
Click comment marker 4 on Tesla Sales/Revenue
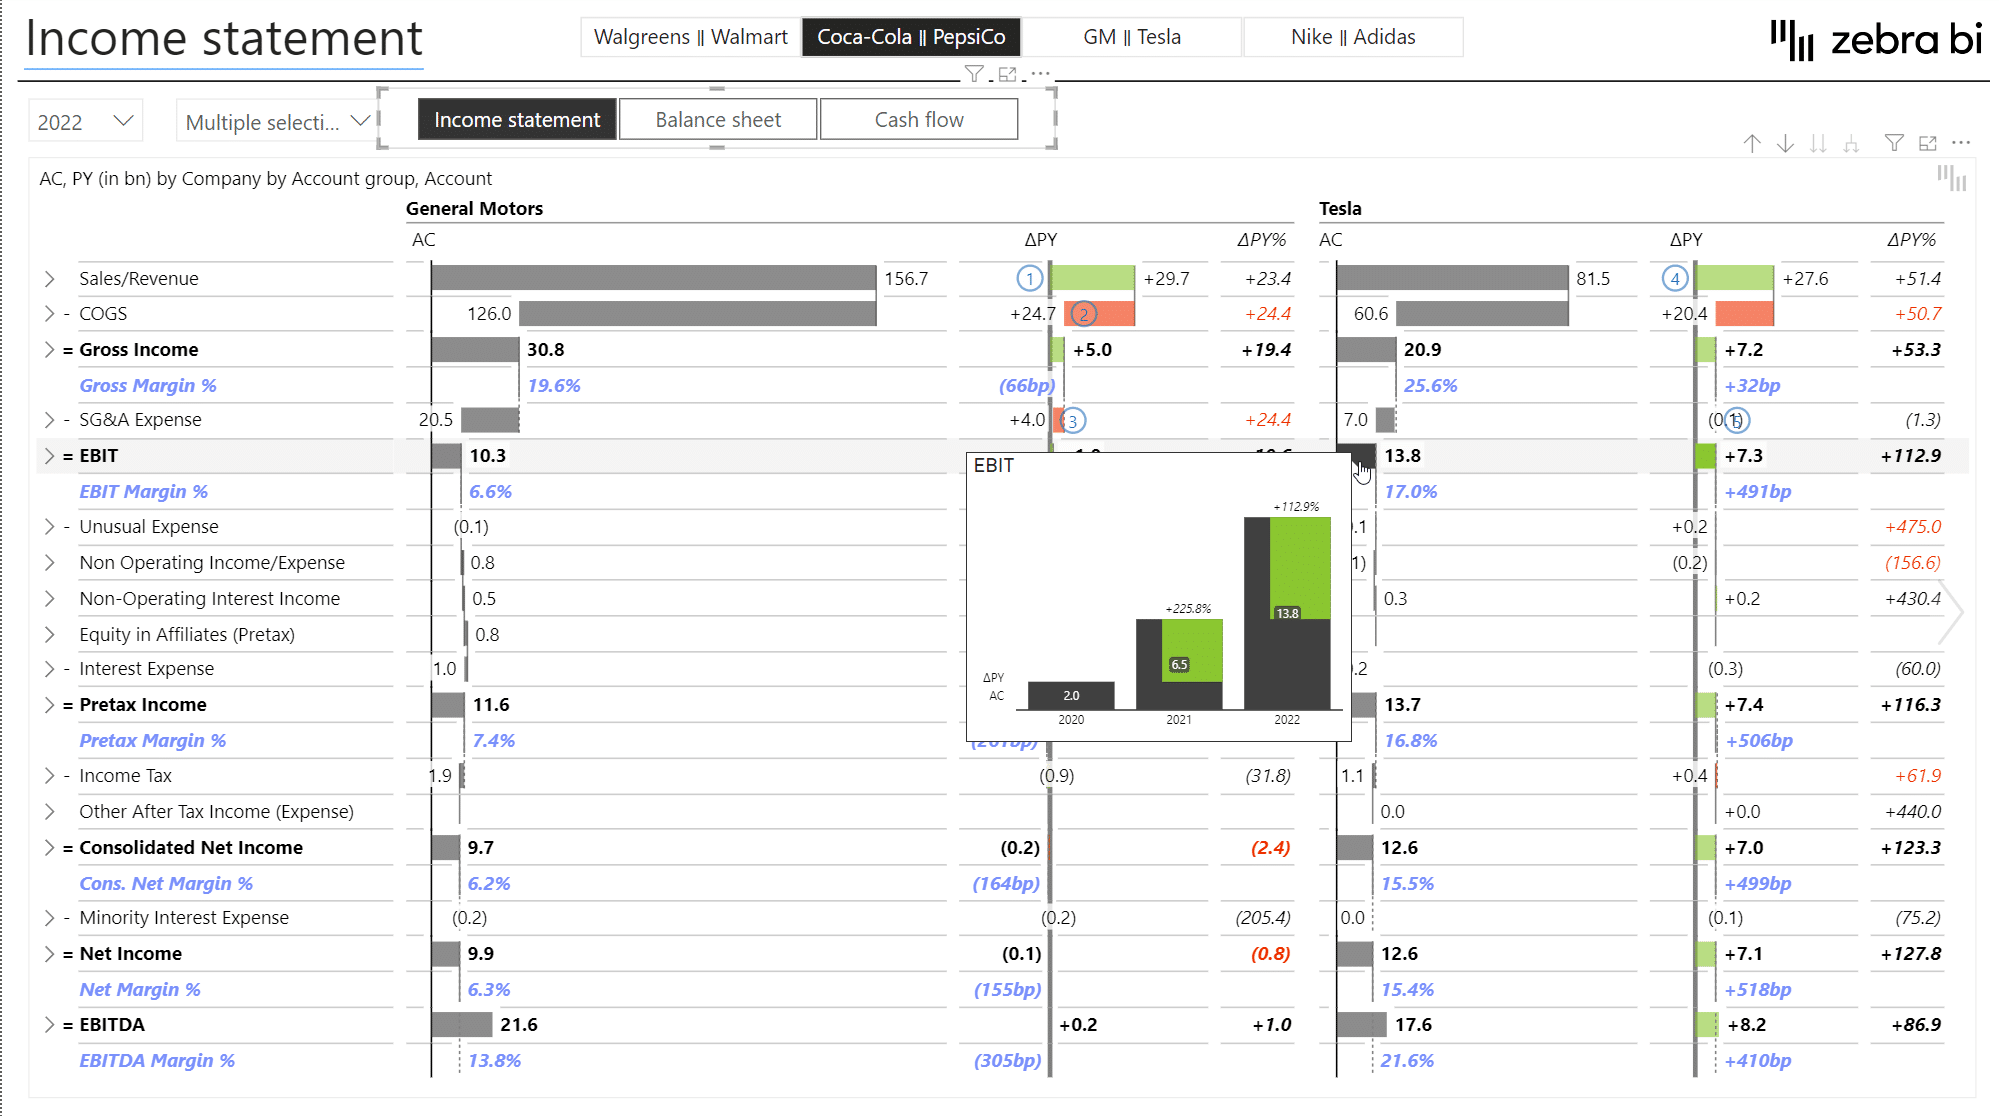(1675, 278)
